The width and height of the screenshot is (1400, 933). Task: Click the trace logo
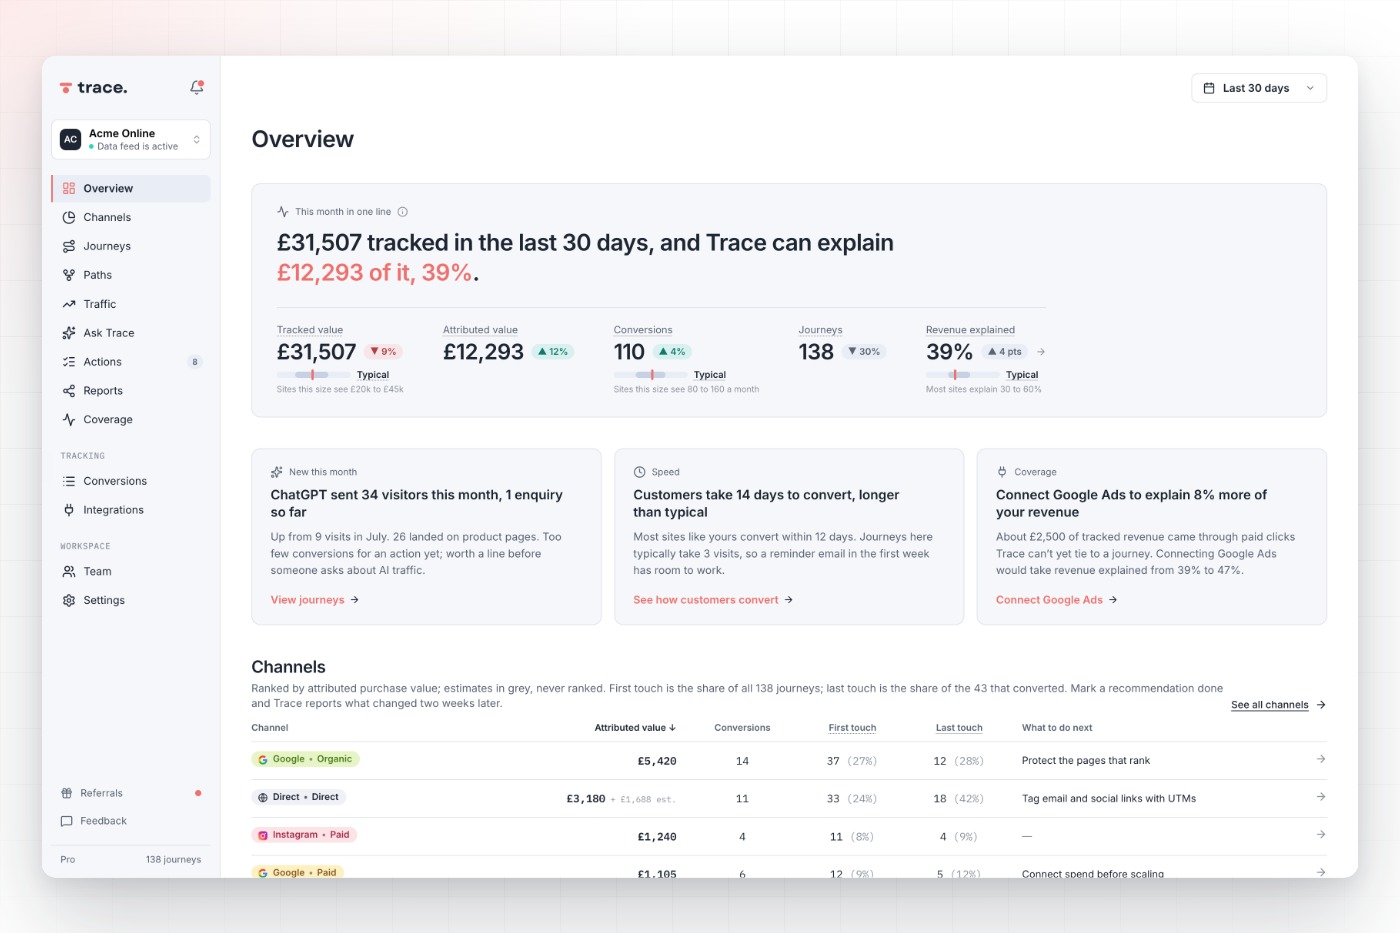[x=93, y=88]
